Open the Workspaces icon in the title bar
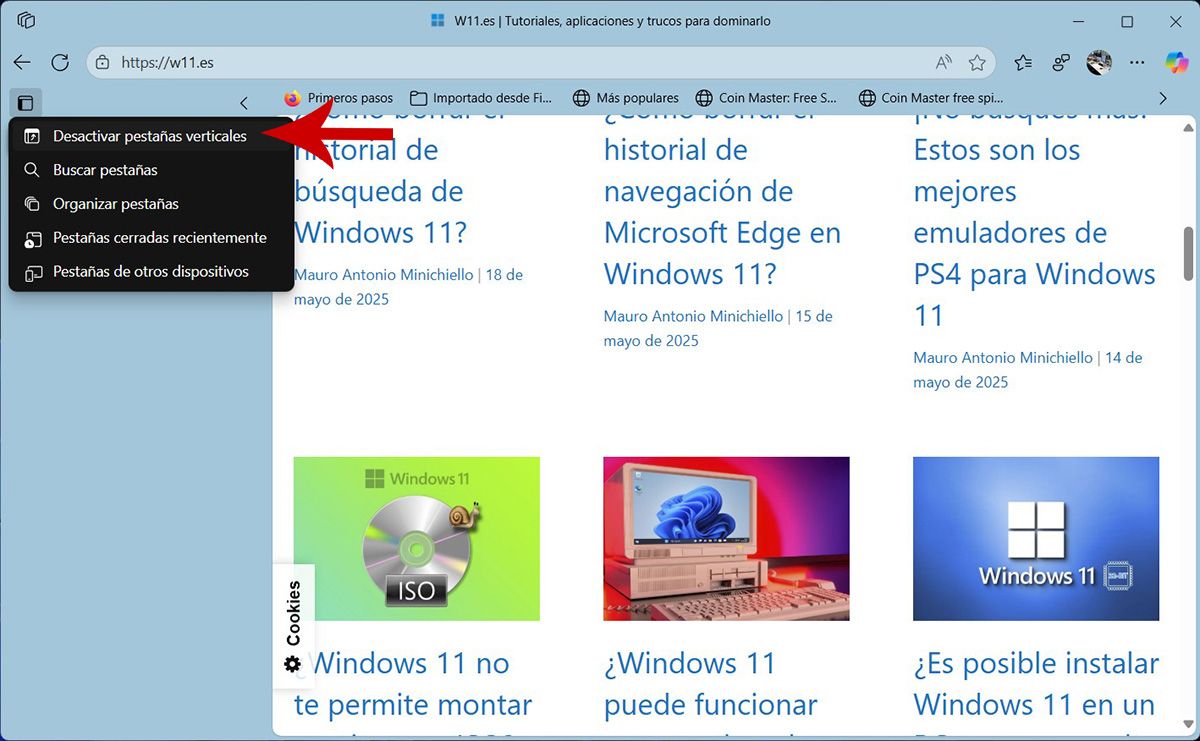 27,21
